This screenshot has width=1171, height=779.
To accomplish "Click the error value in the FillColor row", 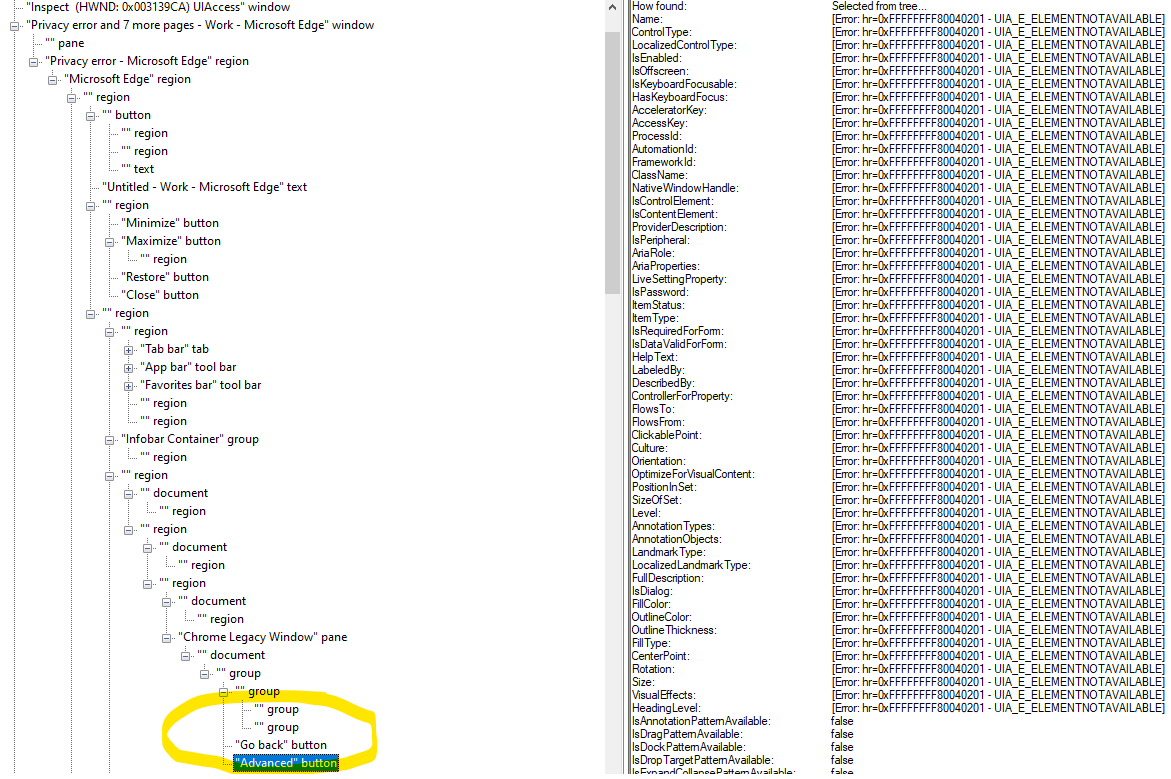I will click(x=998, y=604).
